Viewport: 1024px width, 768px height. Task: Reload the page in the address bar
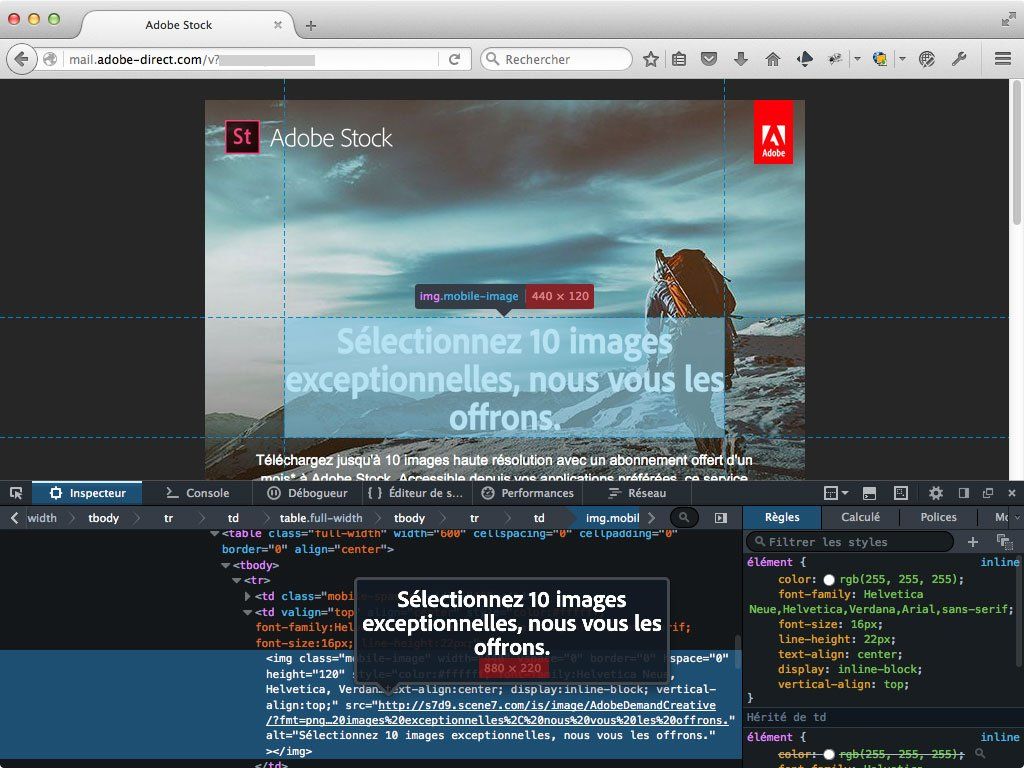(x=454, y=59)
